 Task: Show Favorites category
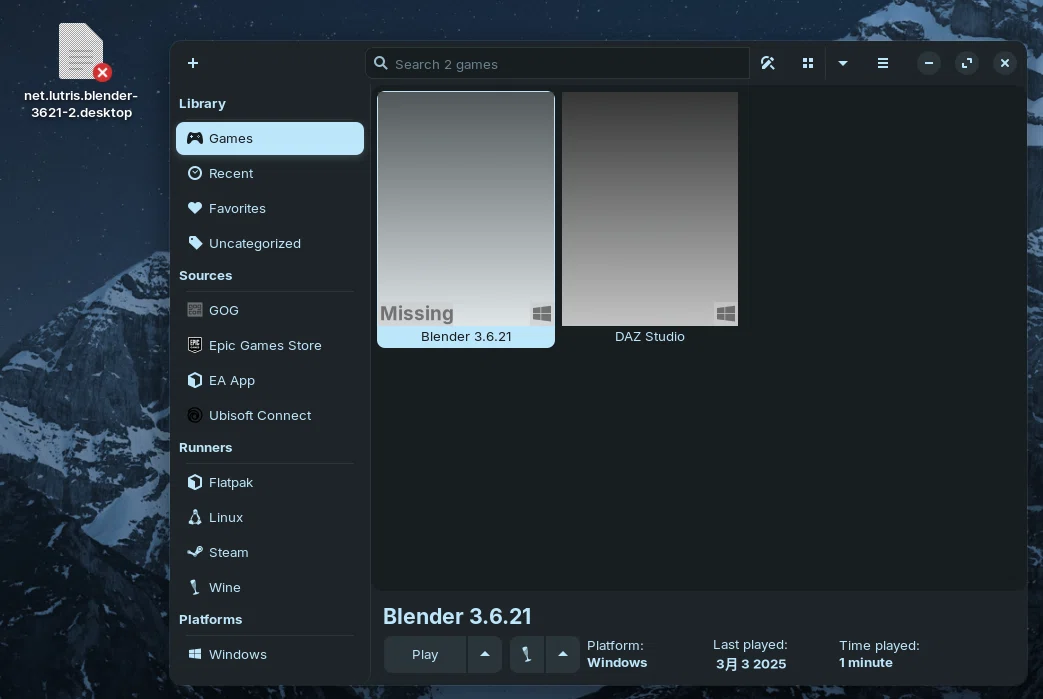click(269, 209)
